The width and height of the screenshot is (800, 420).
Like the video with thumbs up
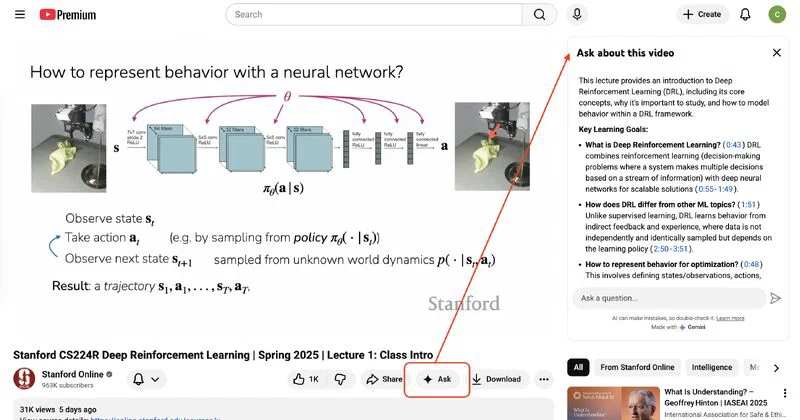coord(306,379)
